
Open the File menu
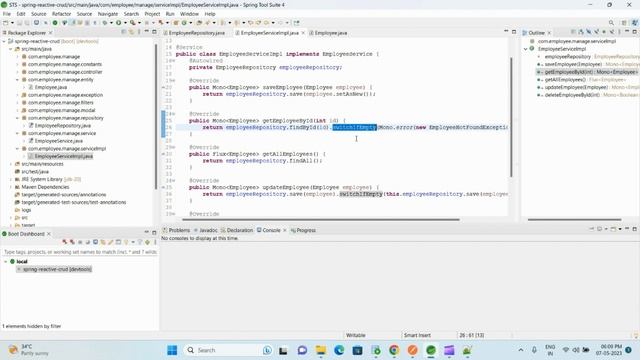pyautogui.click(x=7, y=14)
